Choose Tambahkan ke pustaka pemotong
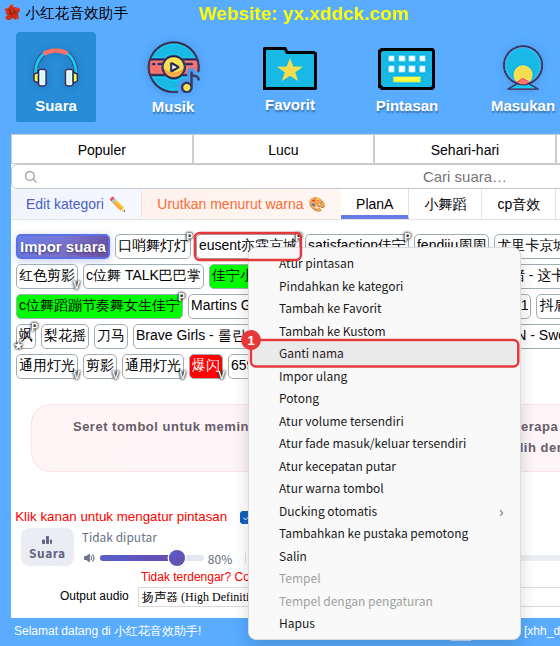Image resolution: width=560 pixels, height=646 pixels. click(384, 534)
